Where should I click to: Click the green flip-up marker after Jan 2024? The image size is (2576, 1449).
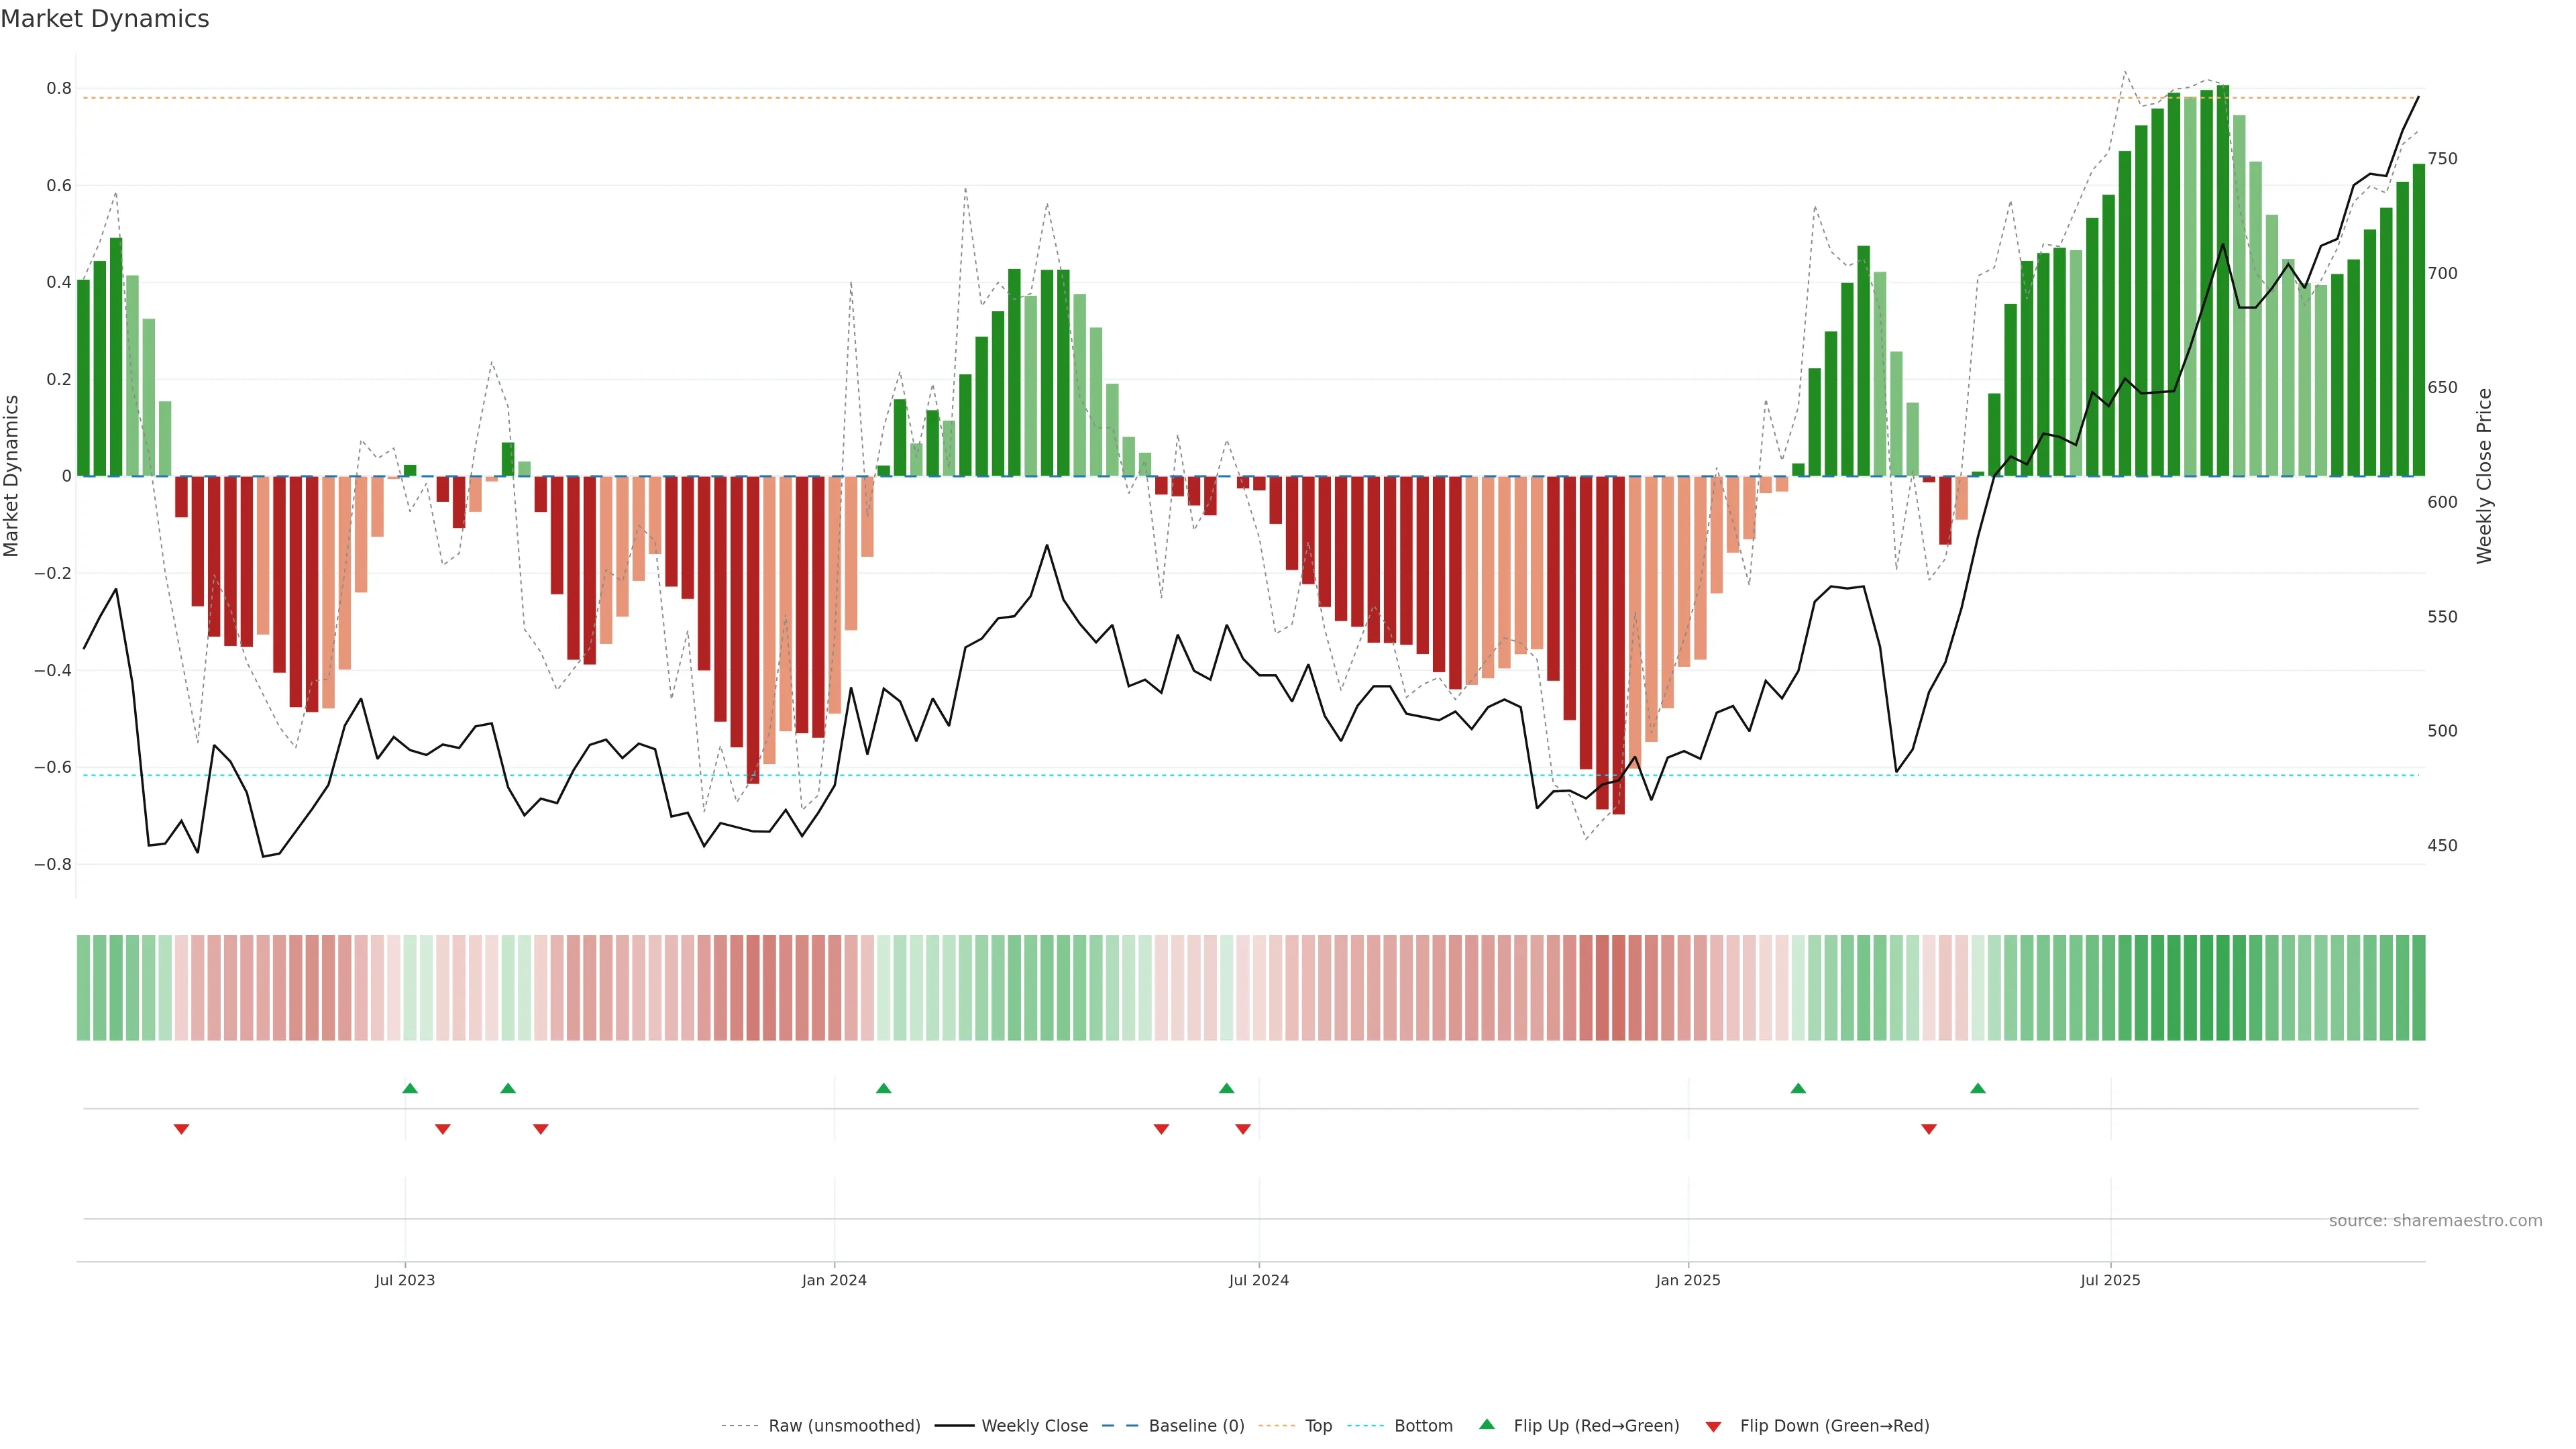click(x=883, y=1088)
